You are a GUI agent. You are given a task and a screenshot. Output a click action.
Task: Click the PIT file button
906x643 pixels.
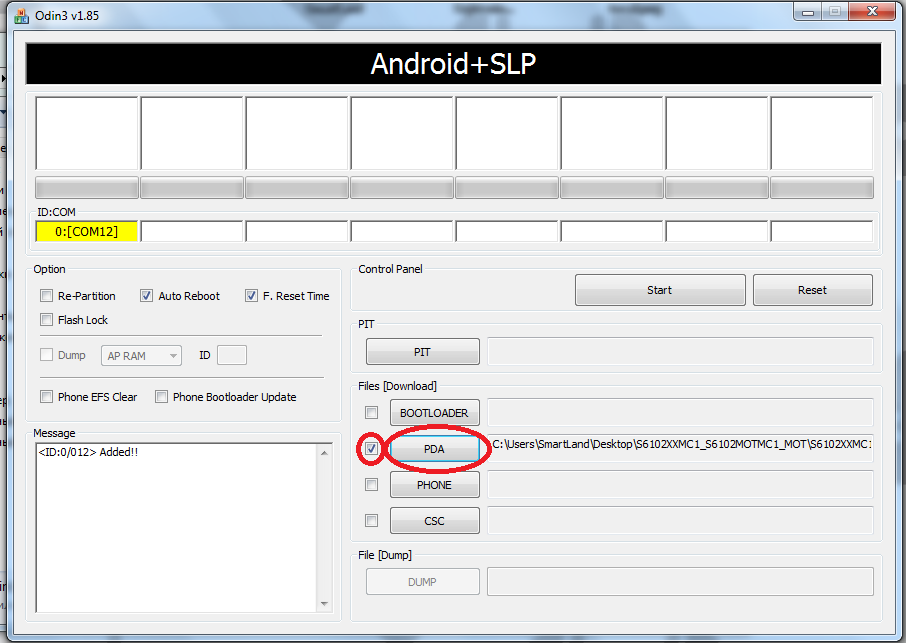(422, 352)
